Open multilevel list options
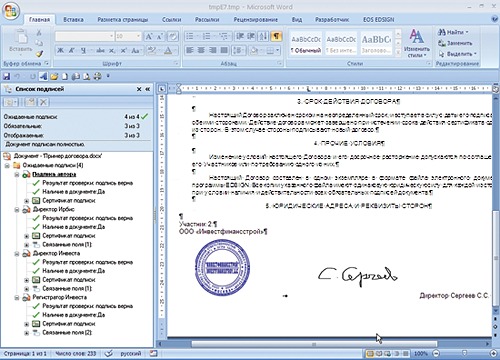 (x=224, y=36)
